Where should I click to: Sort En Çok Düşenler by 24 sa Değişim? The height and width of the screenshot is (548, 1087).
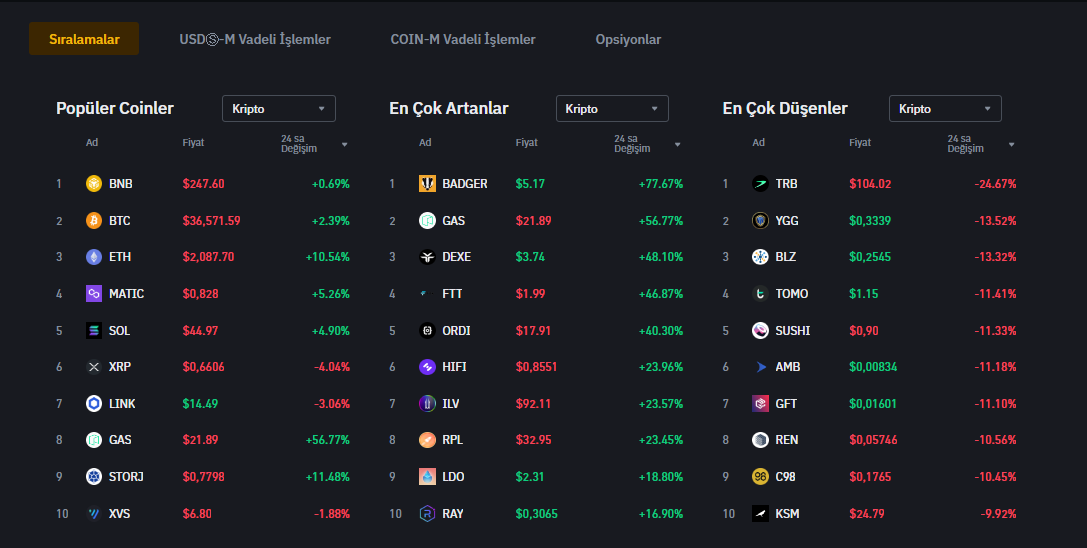(980, 144)
